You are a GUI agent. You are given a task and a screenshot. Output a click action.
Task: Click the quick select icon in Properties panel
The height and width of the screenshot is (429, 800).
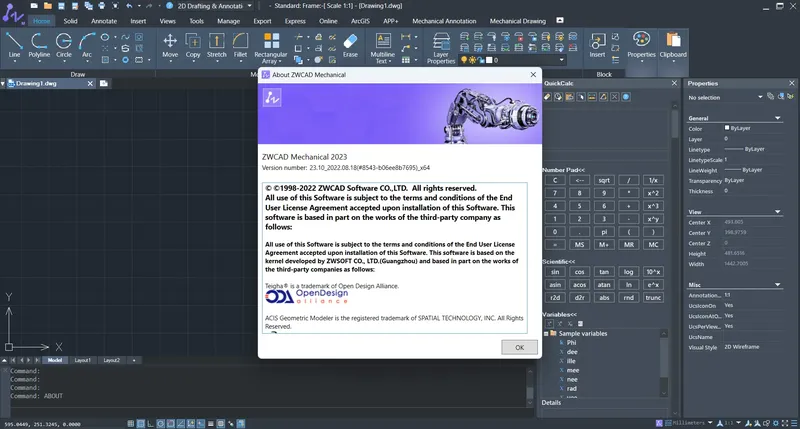[x=791, y=96]
